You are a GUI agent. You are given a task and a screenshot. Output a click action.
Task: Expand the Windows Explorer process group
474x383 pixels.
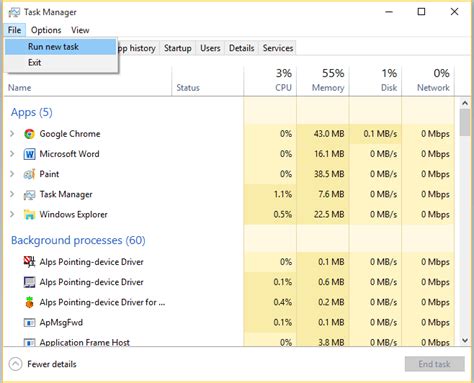[x=12, y=214]
